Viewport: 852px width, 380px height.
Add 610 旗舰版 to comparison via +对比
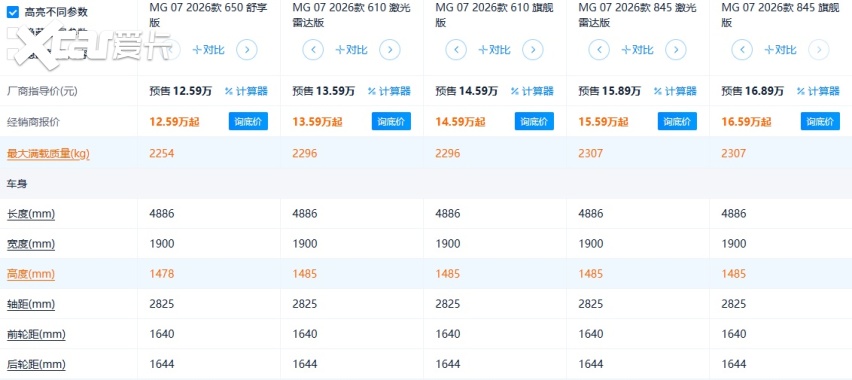[494, 50]
